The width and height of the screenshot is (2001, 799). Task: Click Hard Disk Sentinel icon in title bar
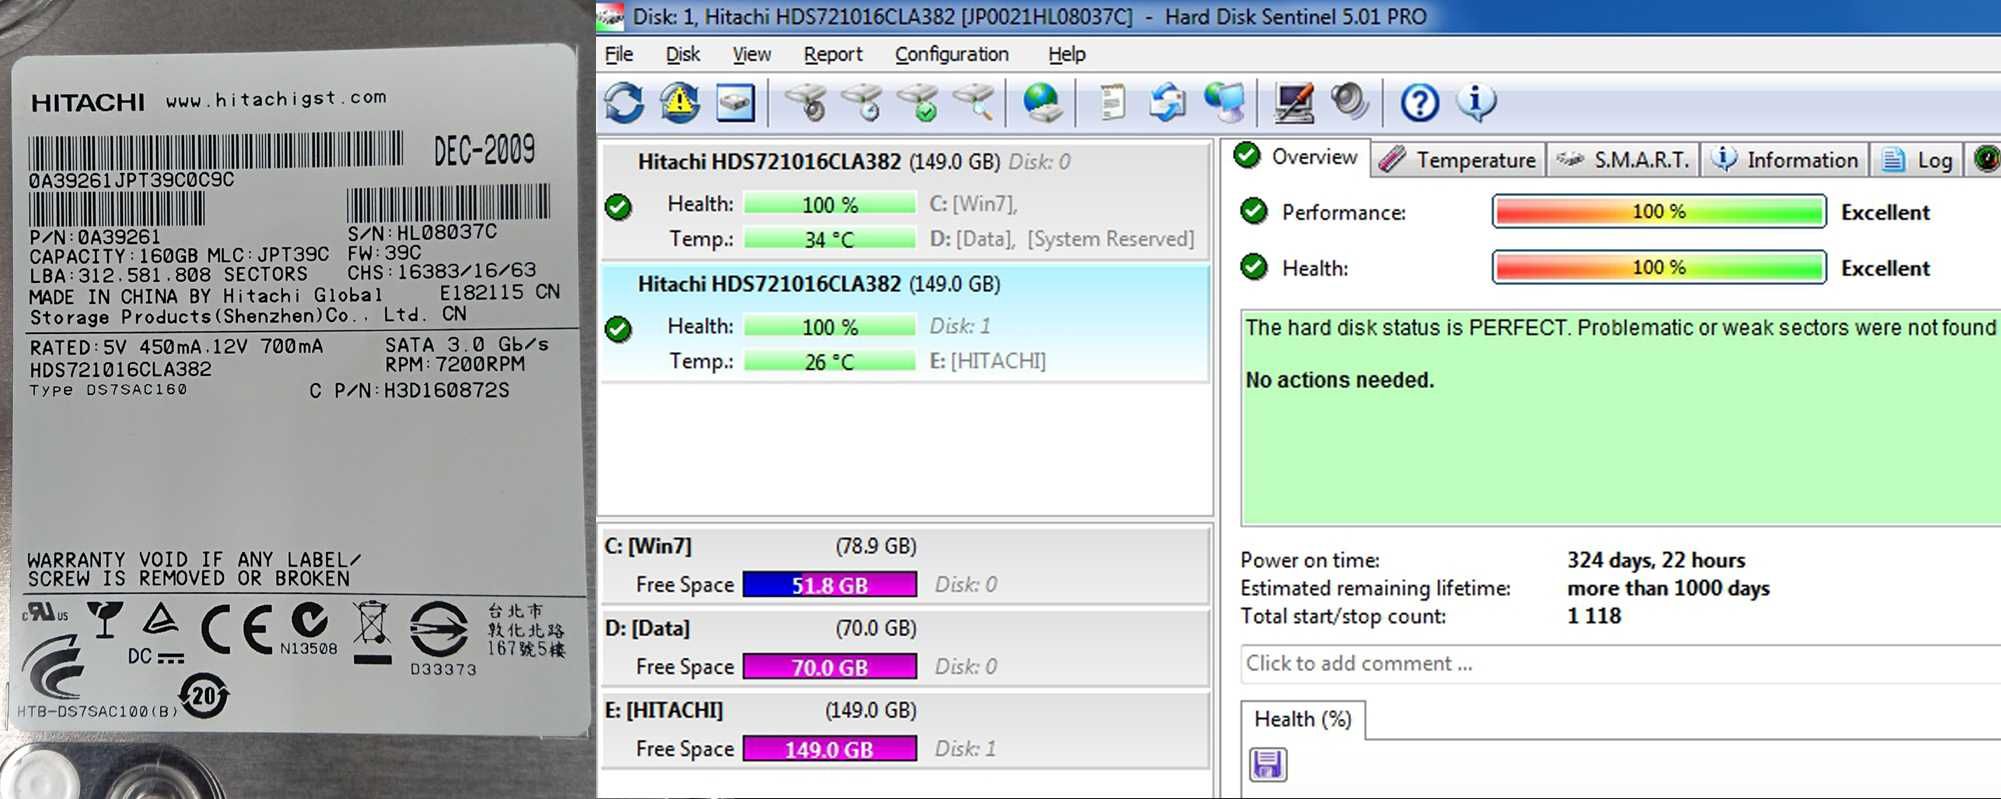(610, 16)
